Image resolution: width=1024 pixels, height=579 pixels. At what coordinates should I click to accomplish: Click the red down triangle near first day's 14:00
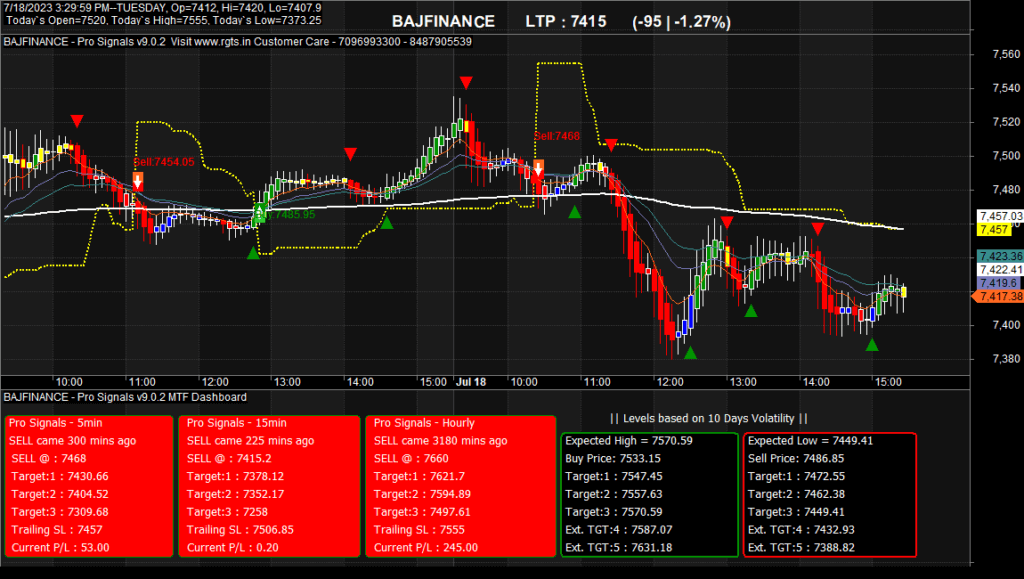[351, 154]
